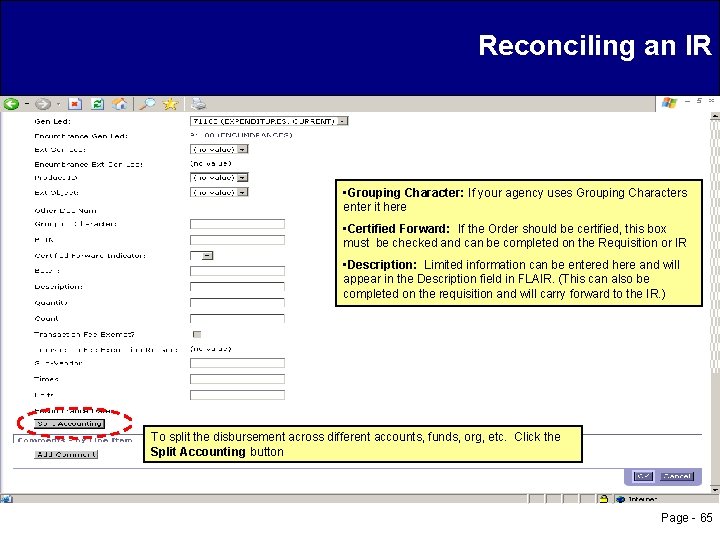
Task: Click the Cancel button
Action: pyautogui.click(x=677, y=476)
